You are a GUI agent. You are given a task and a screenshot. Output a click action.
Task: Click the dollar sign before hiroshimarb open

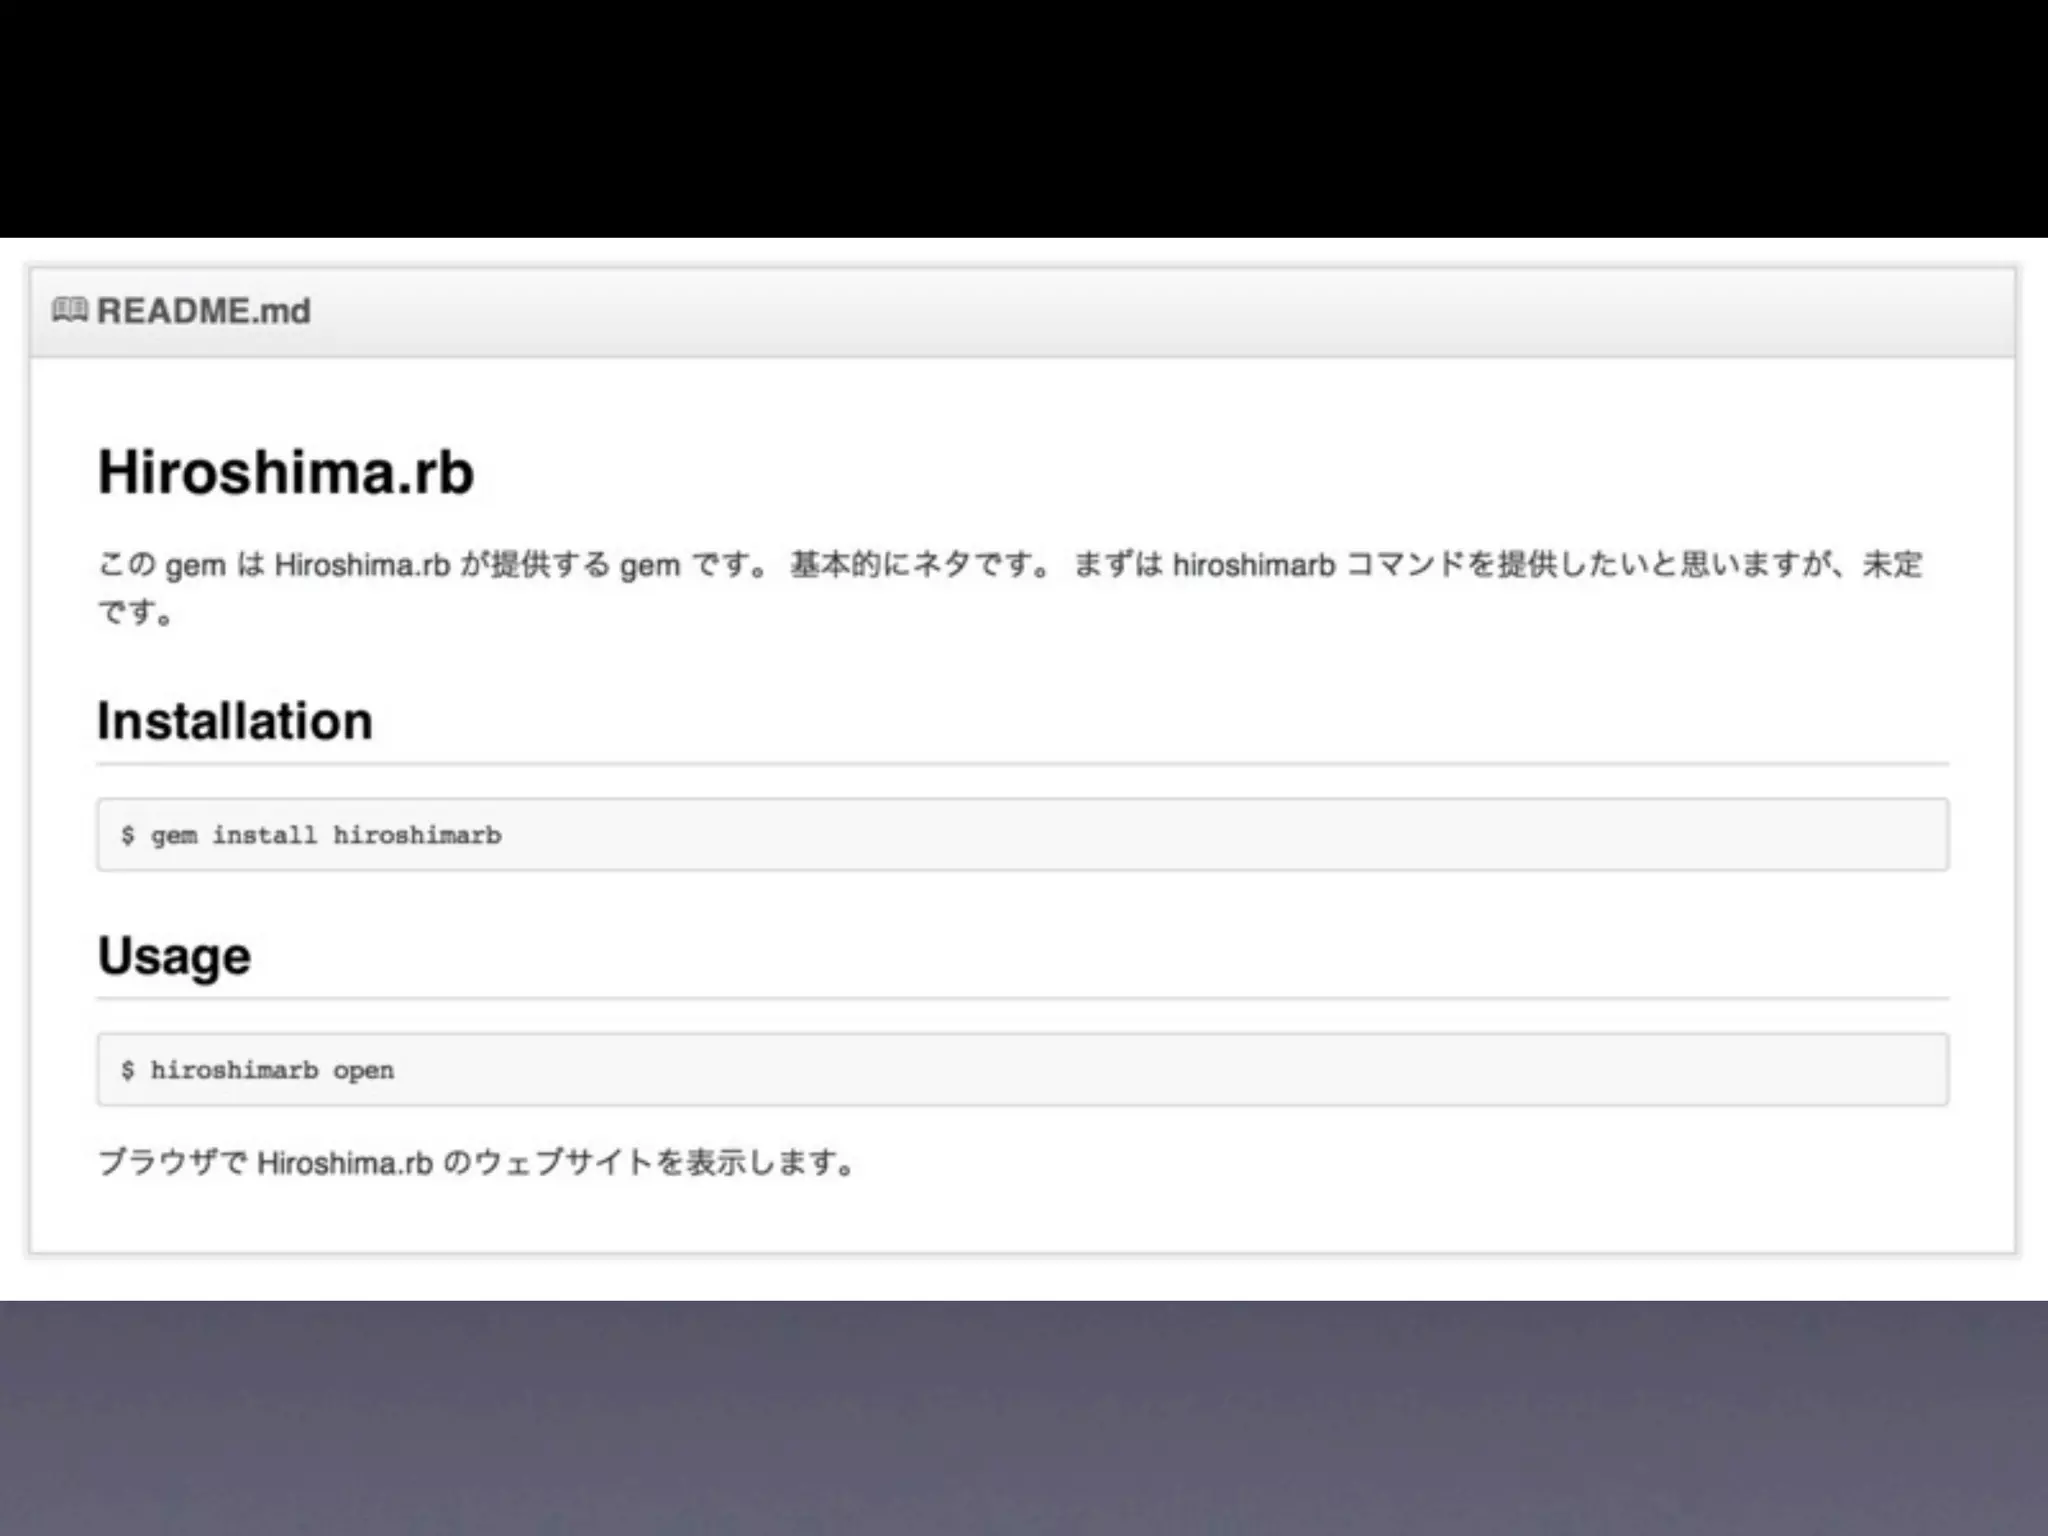(x=127, y=1070)
